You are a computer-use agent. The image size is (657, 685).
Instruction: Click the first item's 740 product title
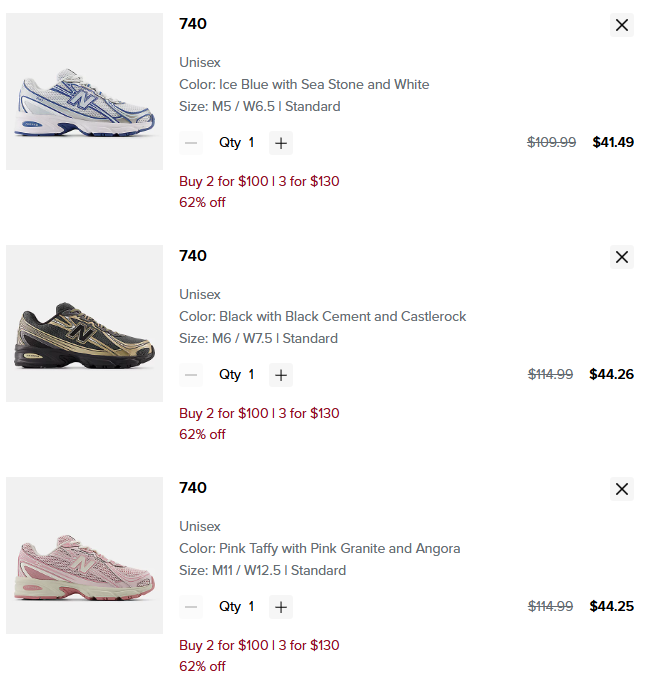193,24
